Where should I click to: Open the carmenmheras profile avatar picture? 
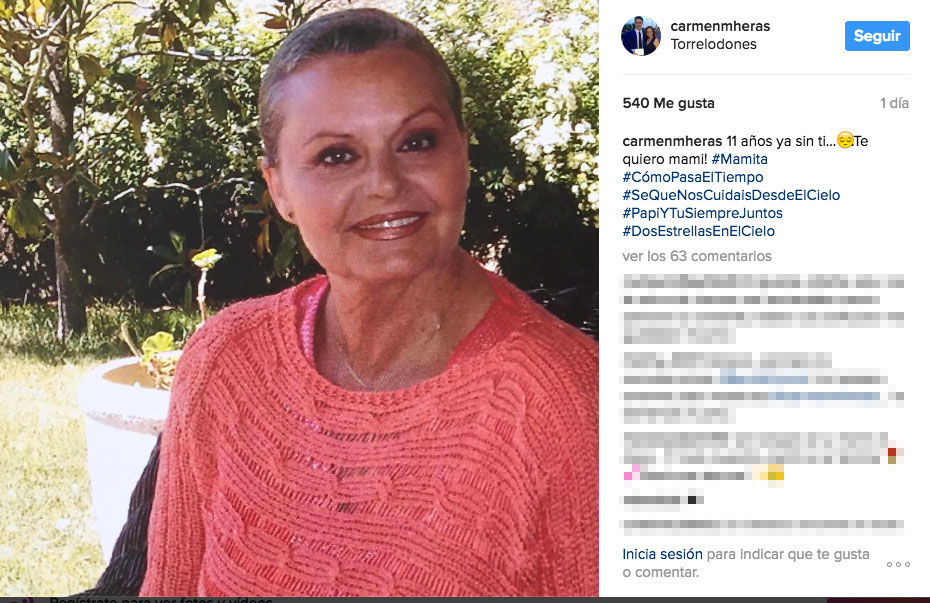tap(641, 36)
